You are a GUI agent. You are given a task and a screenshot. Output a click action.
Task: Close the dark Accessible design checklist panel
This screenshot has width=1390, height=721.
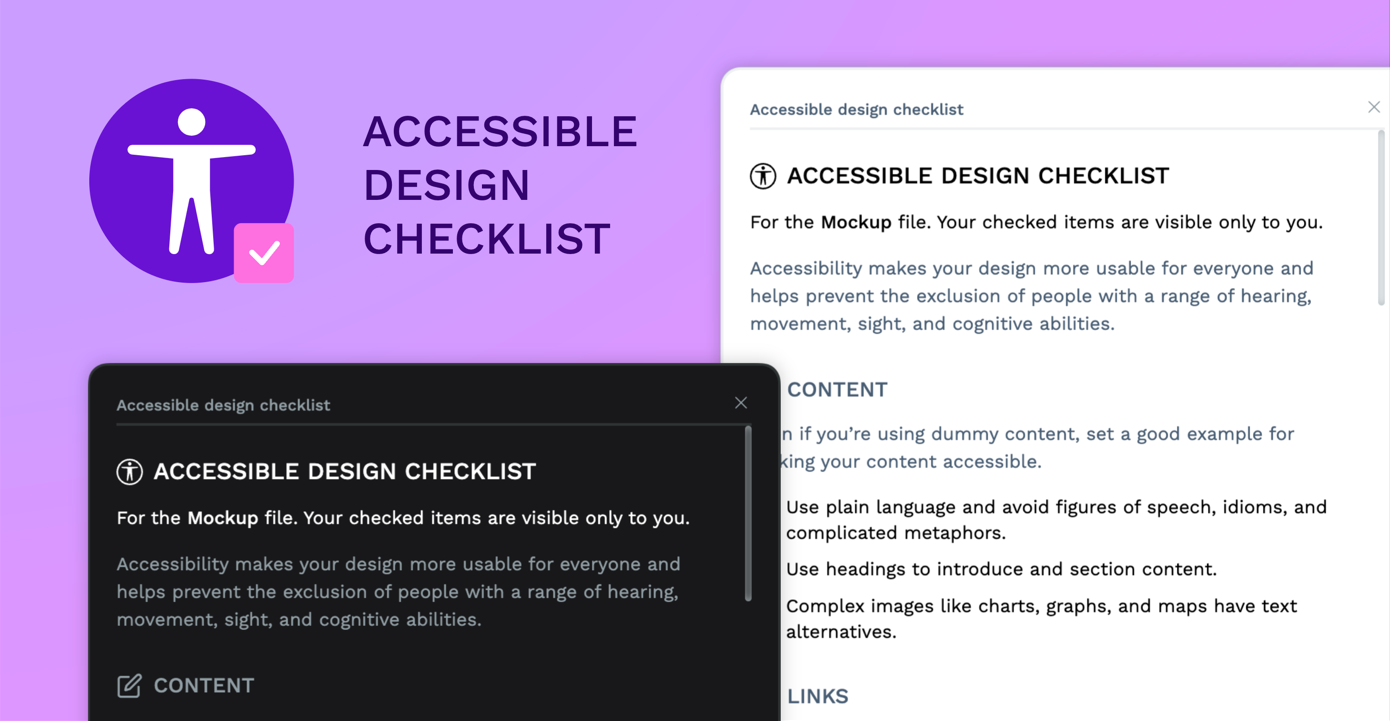click(x=741, y=403)
